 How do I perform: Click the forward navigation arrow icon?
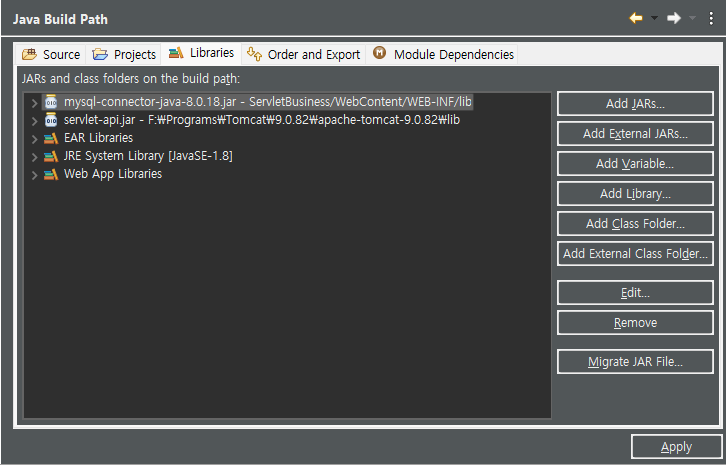point(674,19)
